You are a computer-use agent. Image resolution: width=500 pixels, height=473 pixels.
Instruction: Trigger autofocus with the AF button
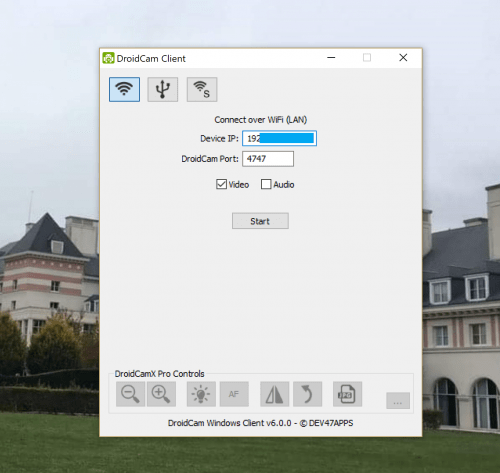(234, 394)
